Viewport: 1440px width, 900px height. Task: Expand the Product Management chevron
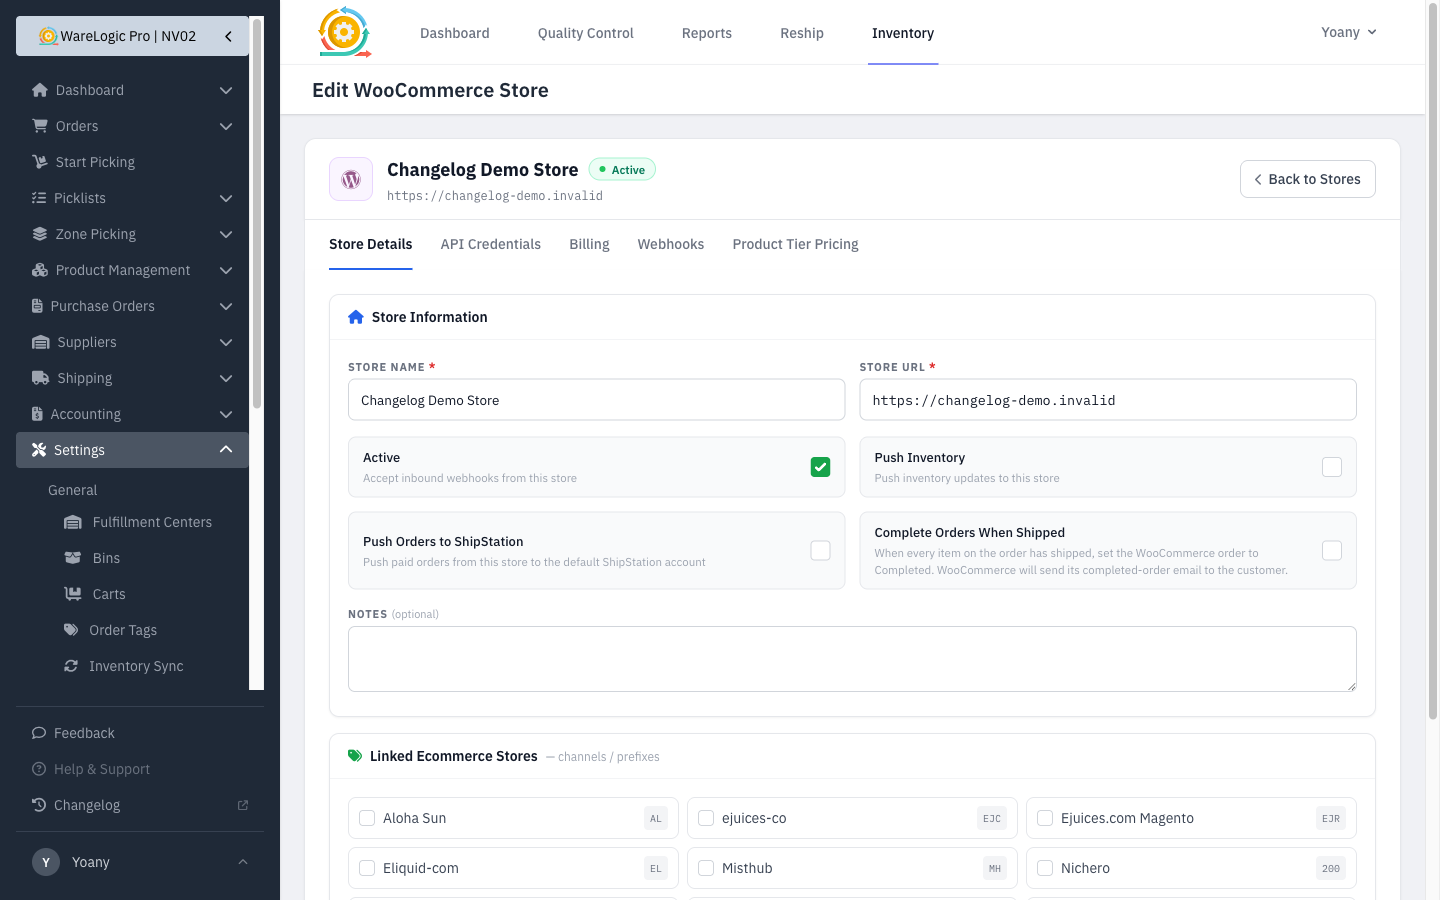[226, 270]
